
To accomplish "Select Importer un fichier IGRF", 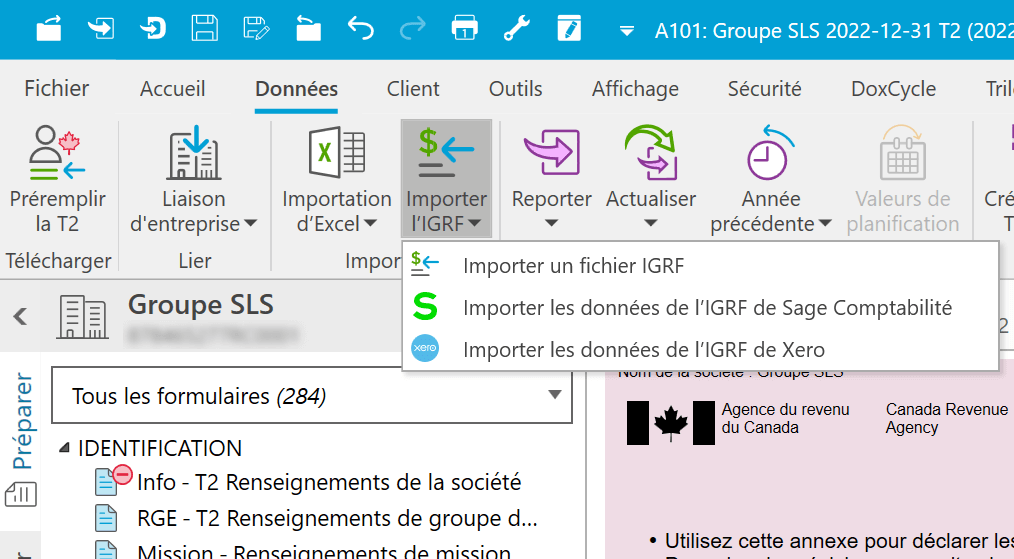I will [x=573, y=266].
